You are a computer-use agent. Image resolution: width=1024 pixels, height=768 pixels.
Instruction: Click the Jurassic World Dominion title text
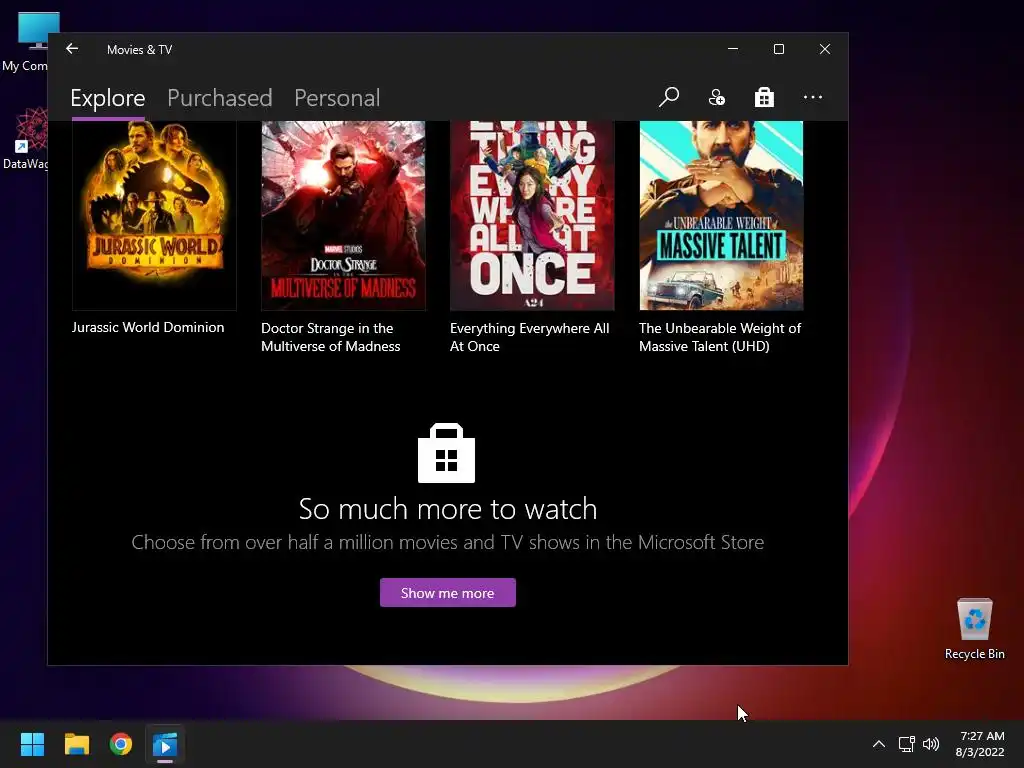(148, 327)
